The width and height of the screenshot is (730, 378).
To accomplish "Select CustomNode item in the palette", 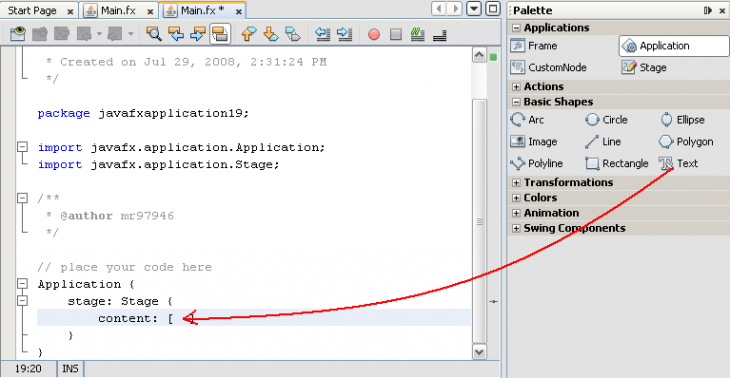I will click(548, 68).
